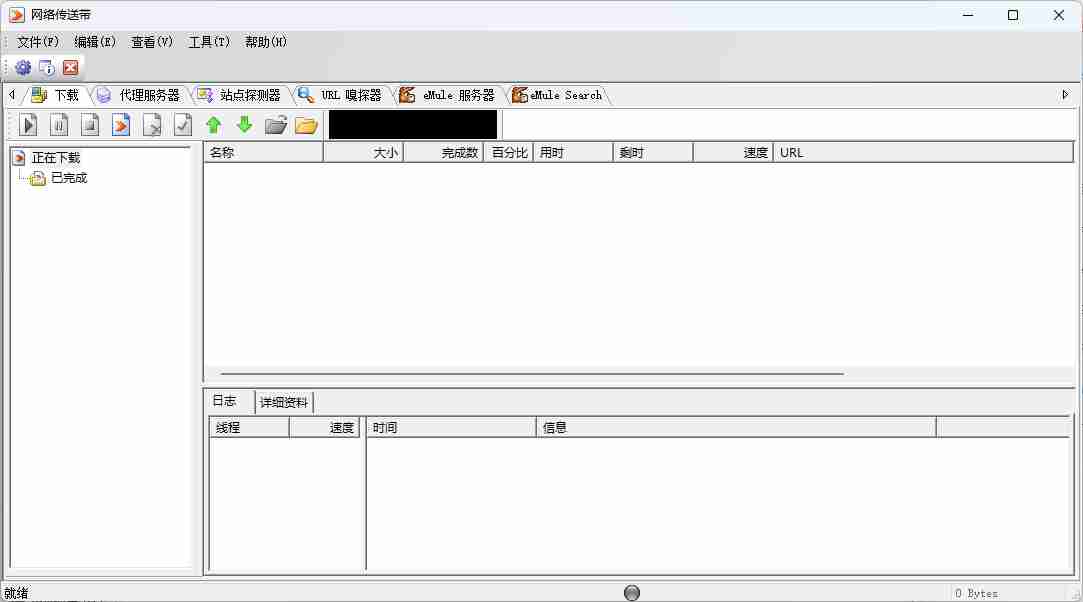
Task: Switch to the eMule Search tab
Action: click(565, 95)
